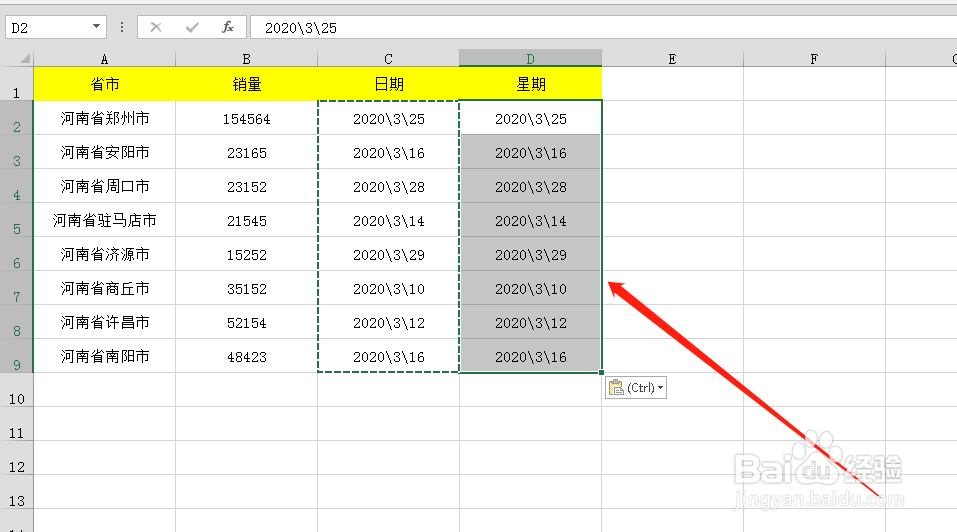
Task: Open the Insert Function fx icon
Action: pyautogui.click(x=228, y=27)
